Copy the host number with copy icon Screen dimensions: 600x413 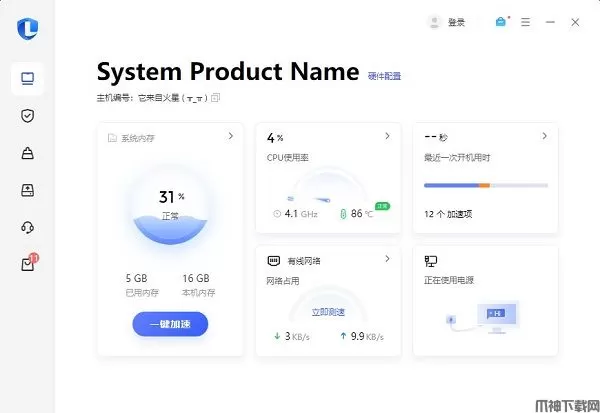[216, 98]
